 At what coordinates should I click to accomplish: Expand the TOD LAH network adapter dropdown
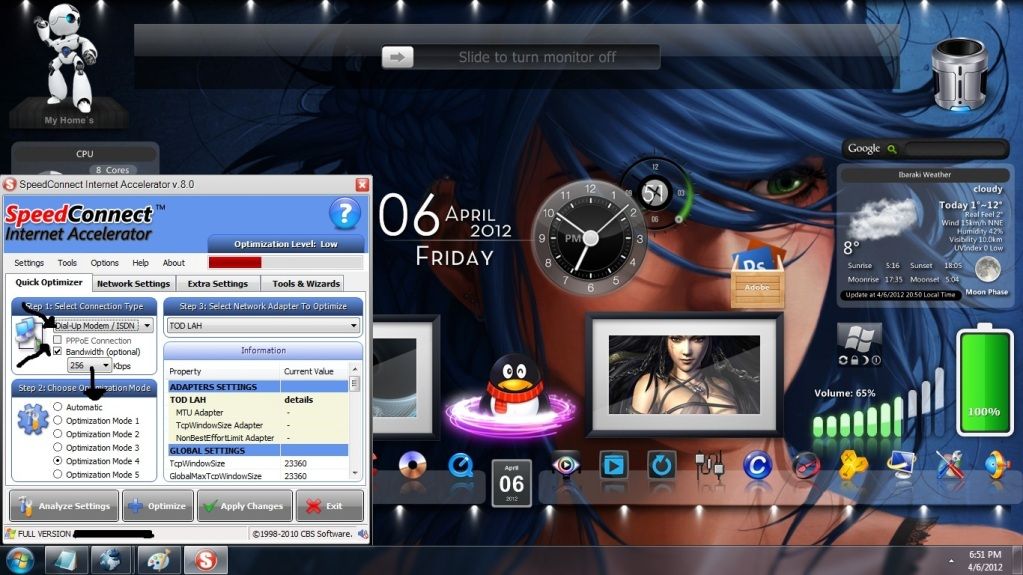(x=263, y=325)
